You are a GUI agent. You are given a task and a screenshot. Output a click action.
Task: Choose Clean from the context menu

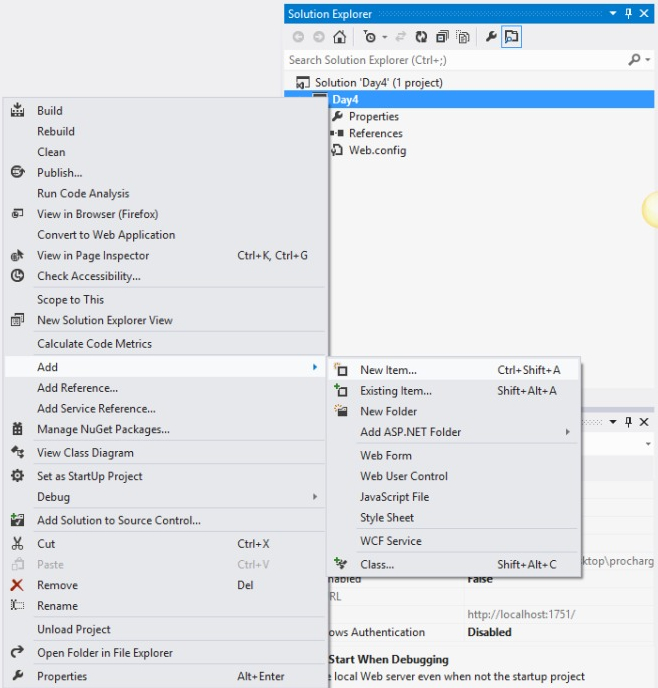pyautogui.click(x=51, y=152)
